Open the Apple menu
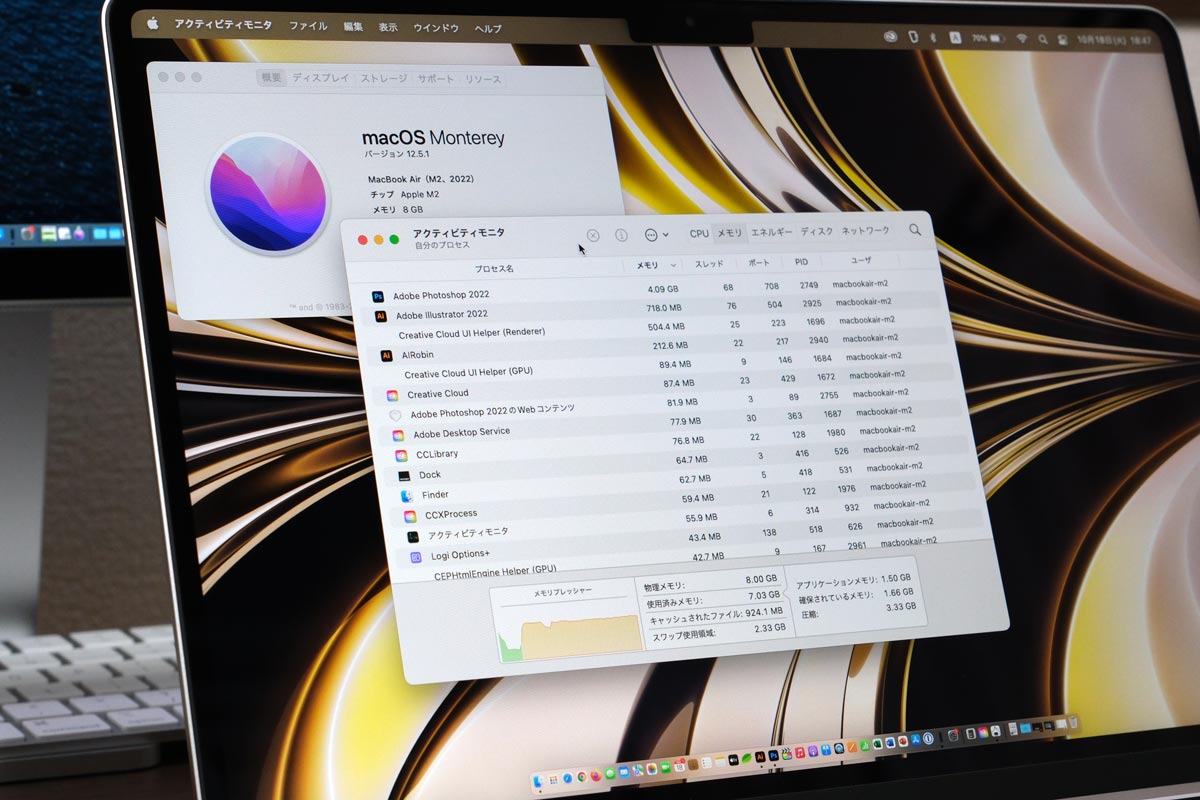This screenshot has height=800, width=1200. tap(153, 24)
